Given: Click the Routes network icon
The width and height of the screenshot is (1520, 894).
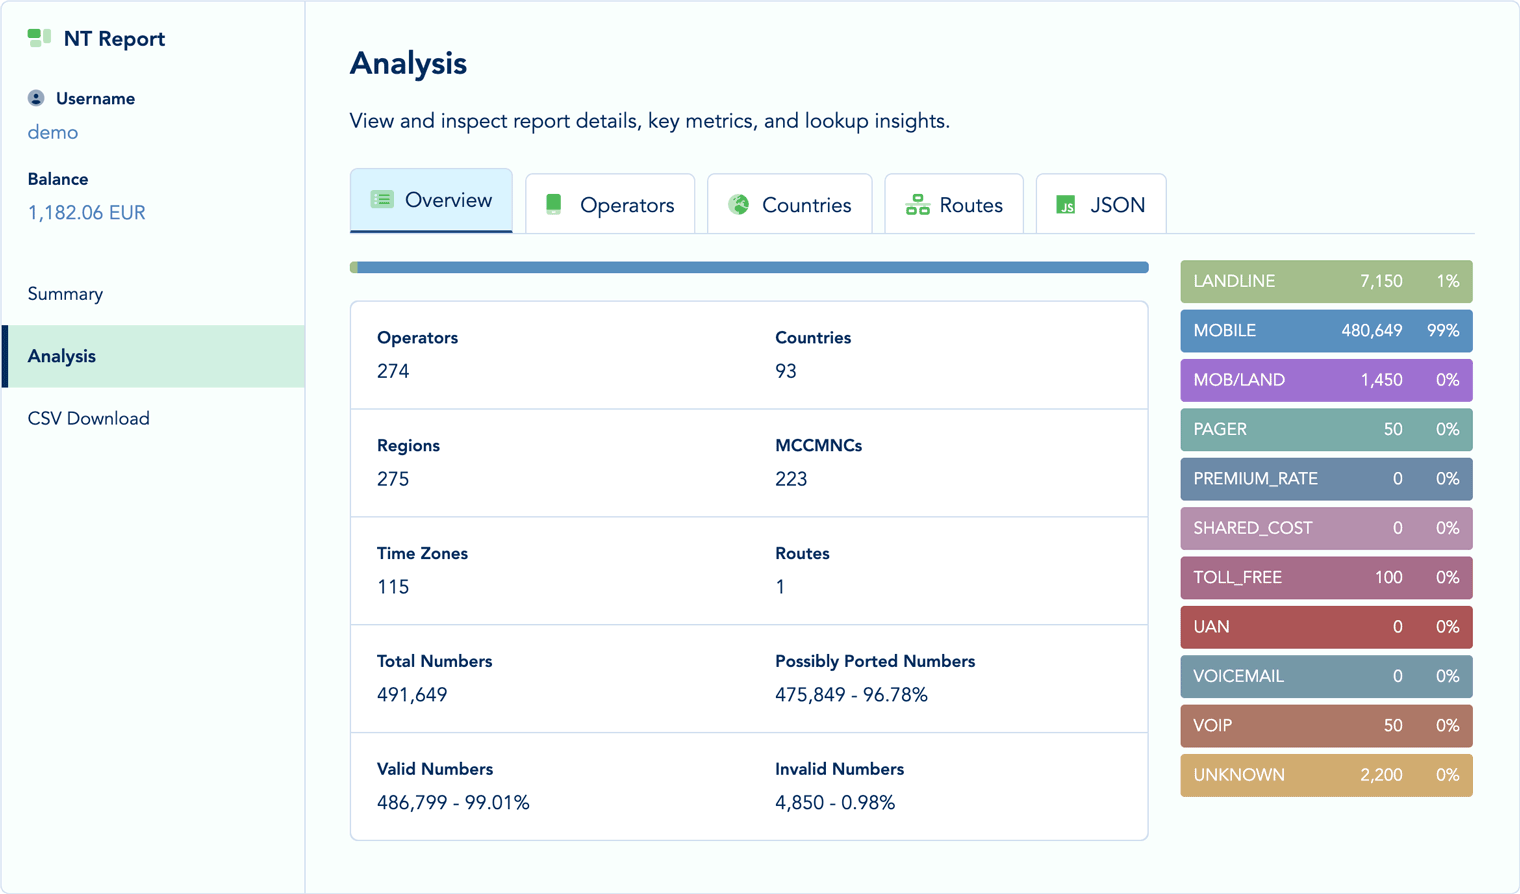Looking at the screenshot, I should [917, 205].
